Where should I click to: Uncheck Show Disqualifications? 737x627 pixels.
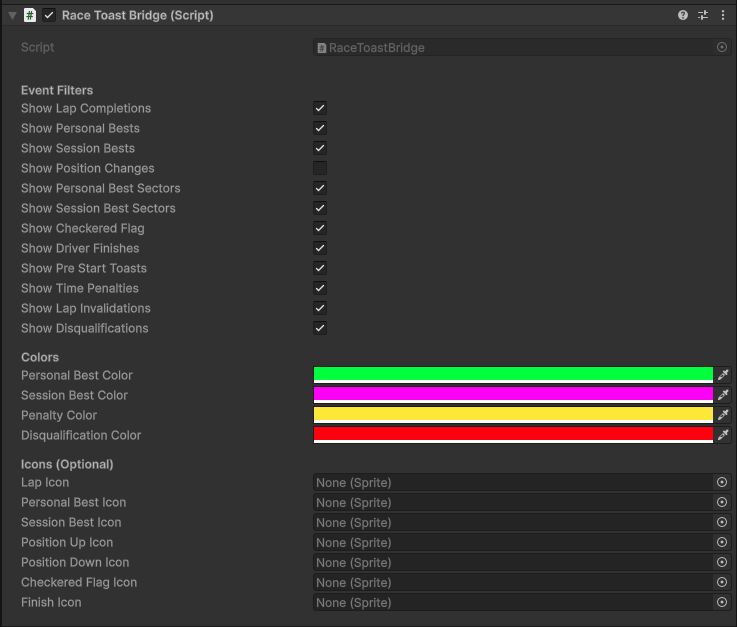(x=320, y=328)
